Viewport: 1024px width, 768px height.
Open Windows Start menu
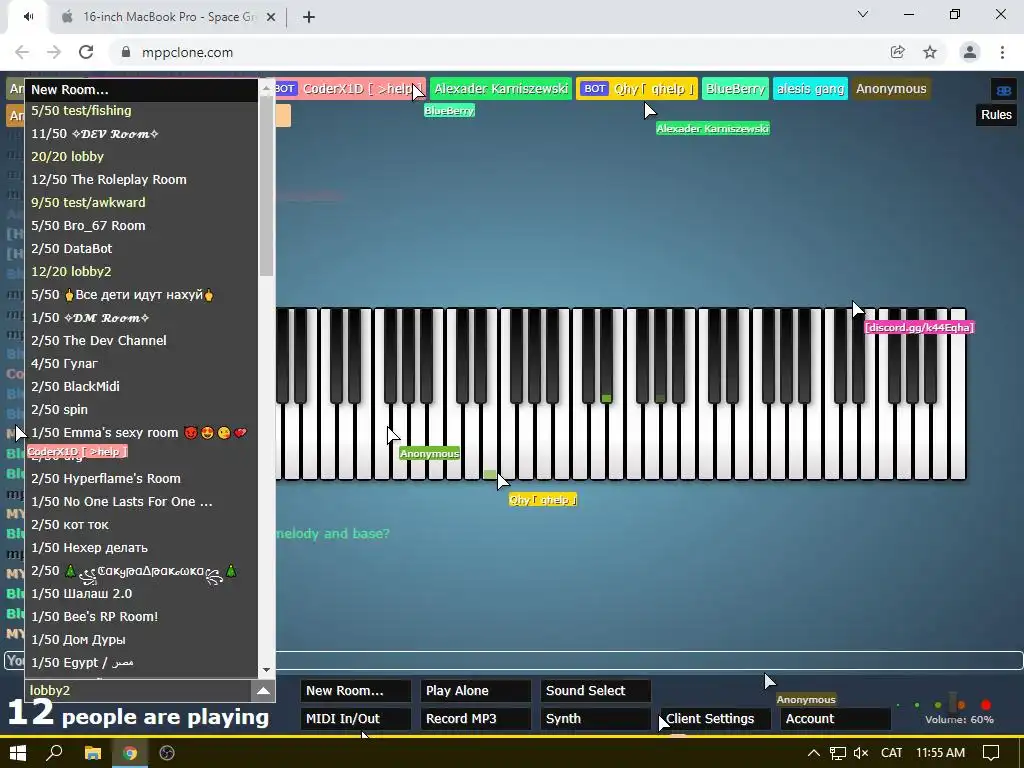point(18,753)
